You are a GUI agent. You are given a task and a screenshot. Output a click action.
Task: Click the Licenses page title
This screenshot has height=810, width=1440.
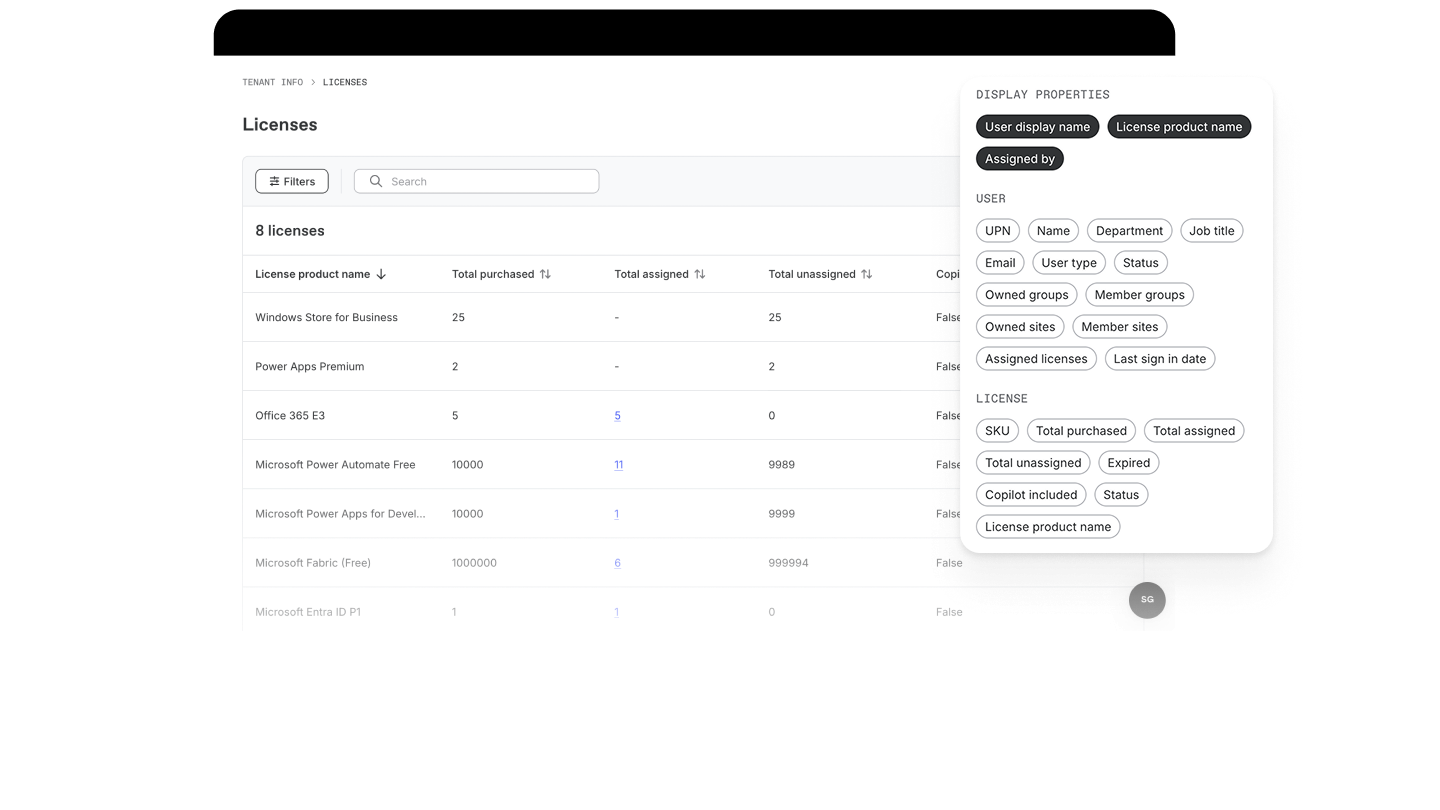point(280,125)
